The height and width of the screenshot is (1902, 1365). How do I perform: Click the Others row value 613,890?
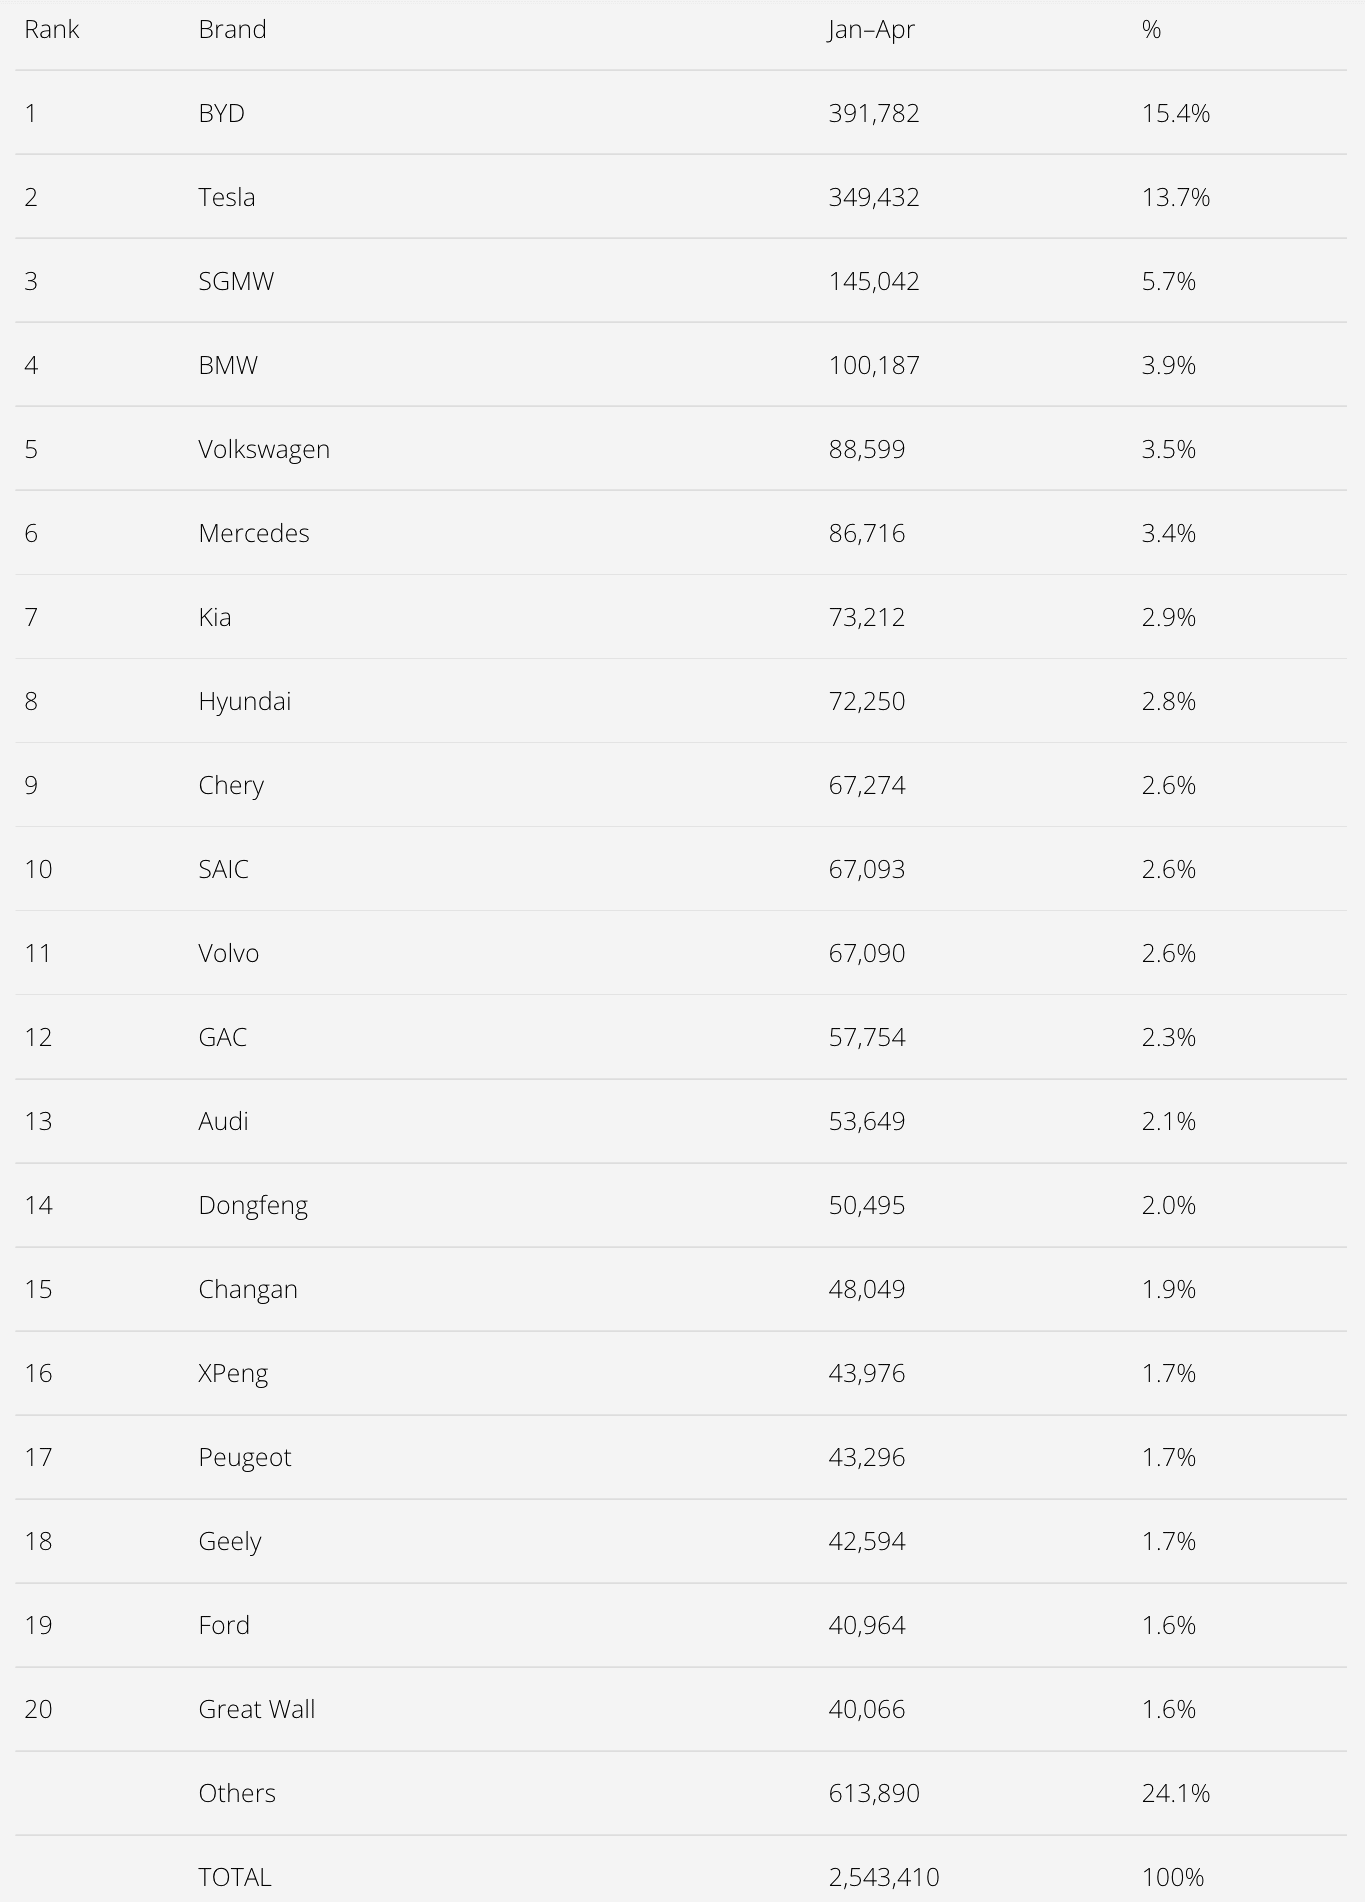873,1793
